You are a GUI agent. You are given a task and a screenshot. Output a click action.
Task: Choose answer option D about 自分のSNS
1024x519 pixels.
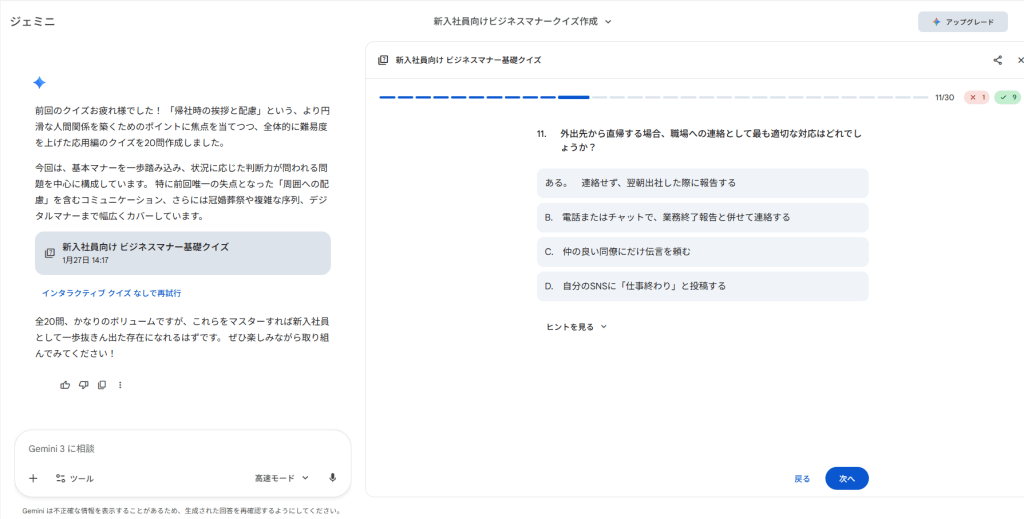(702, 286)
